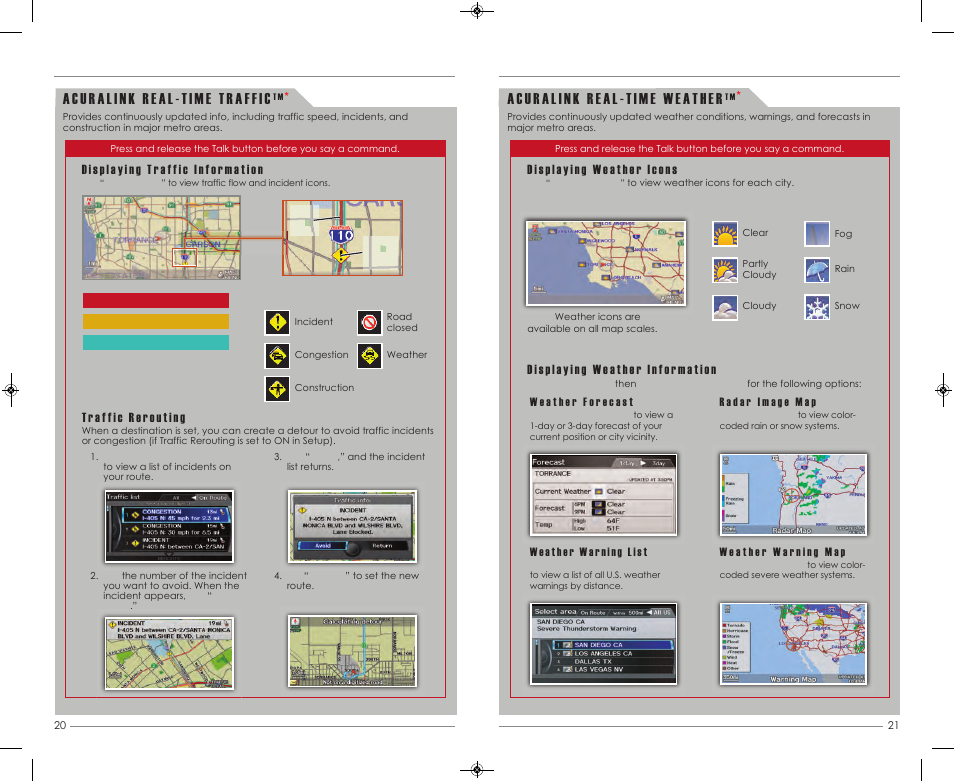Select the Rain umbrella icon

coord(816,269)
